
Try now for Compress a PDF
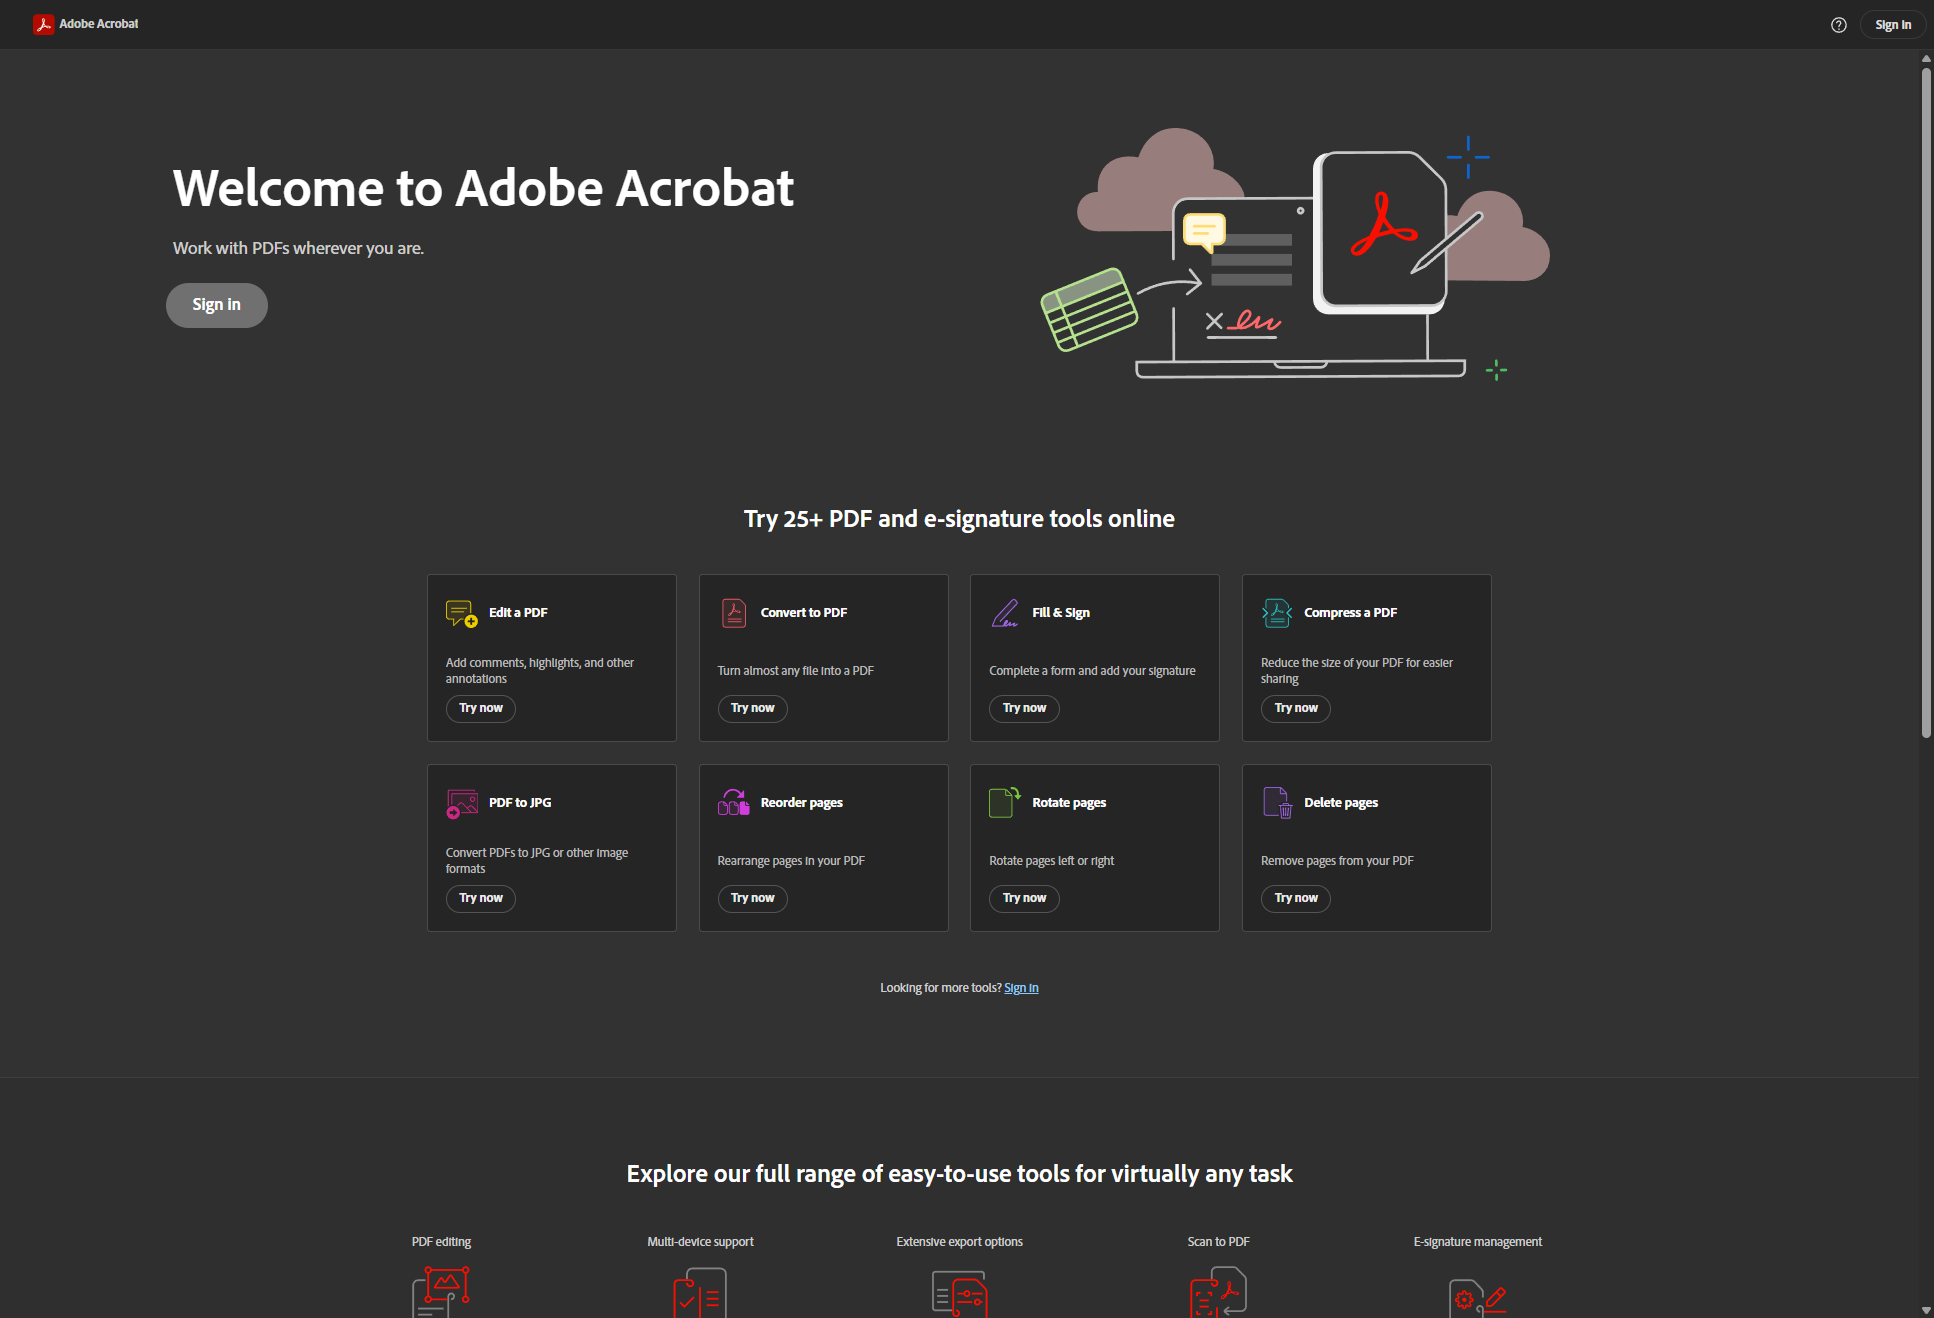1296,708
